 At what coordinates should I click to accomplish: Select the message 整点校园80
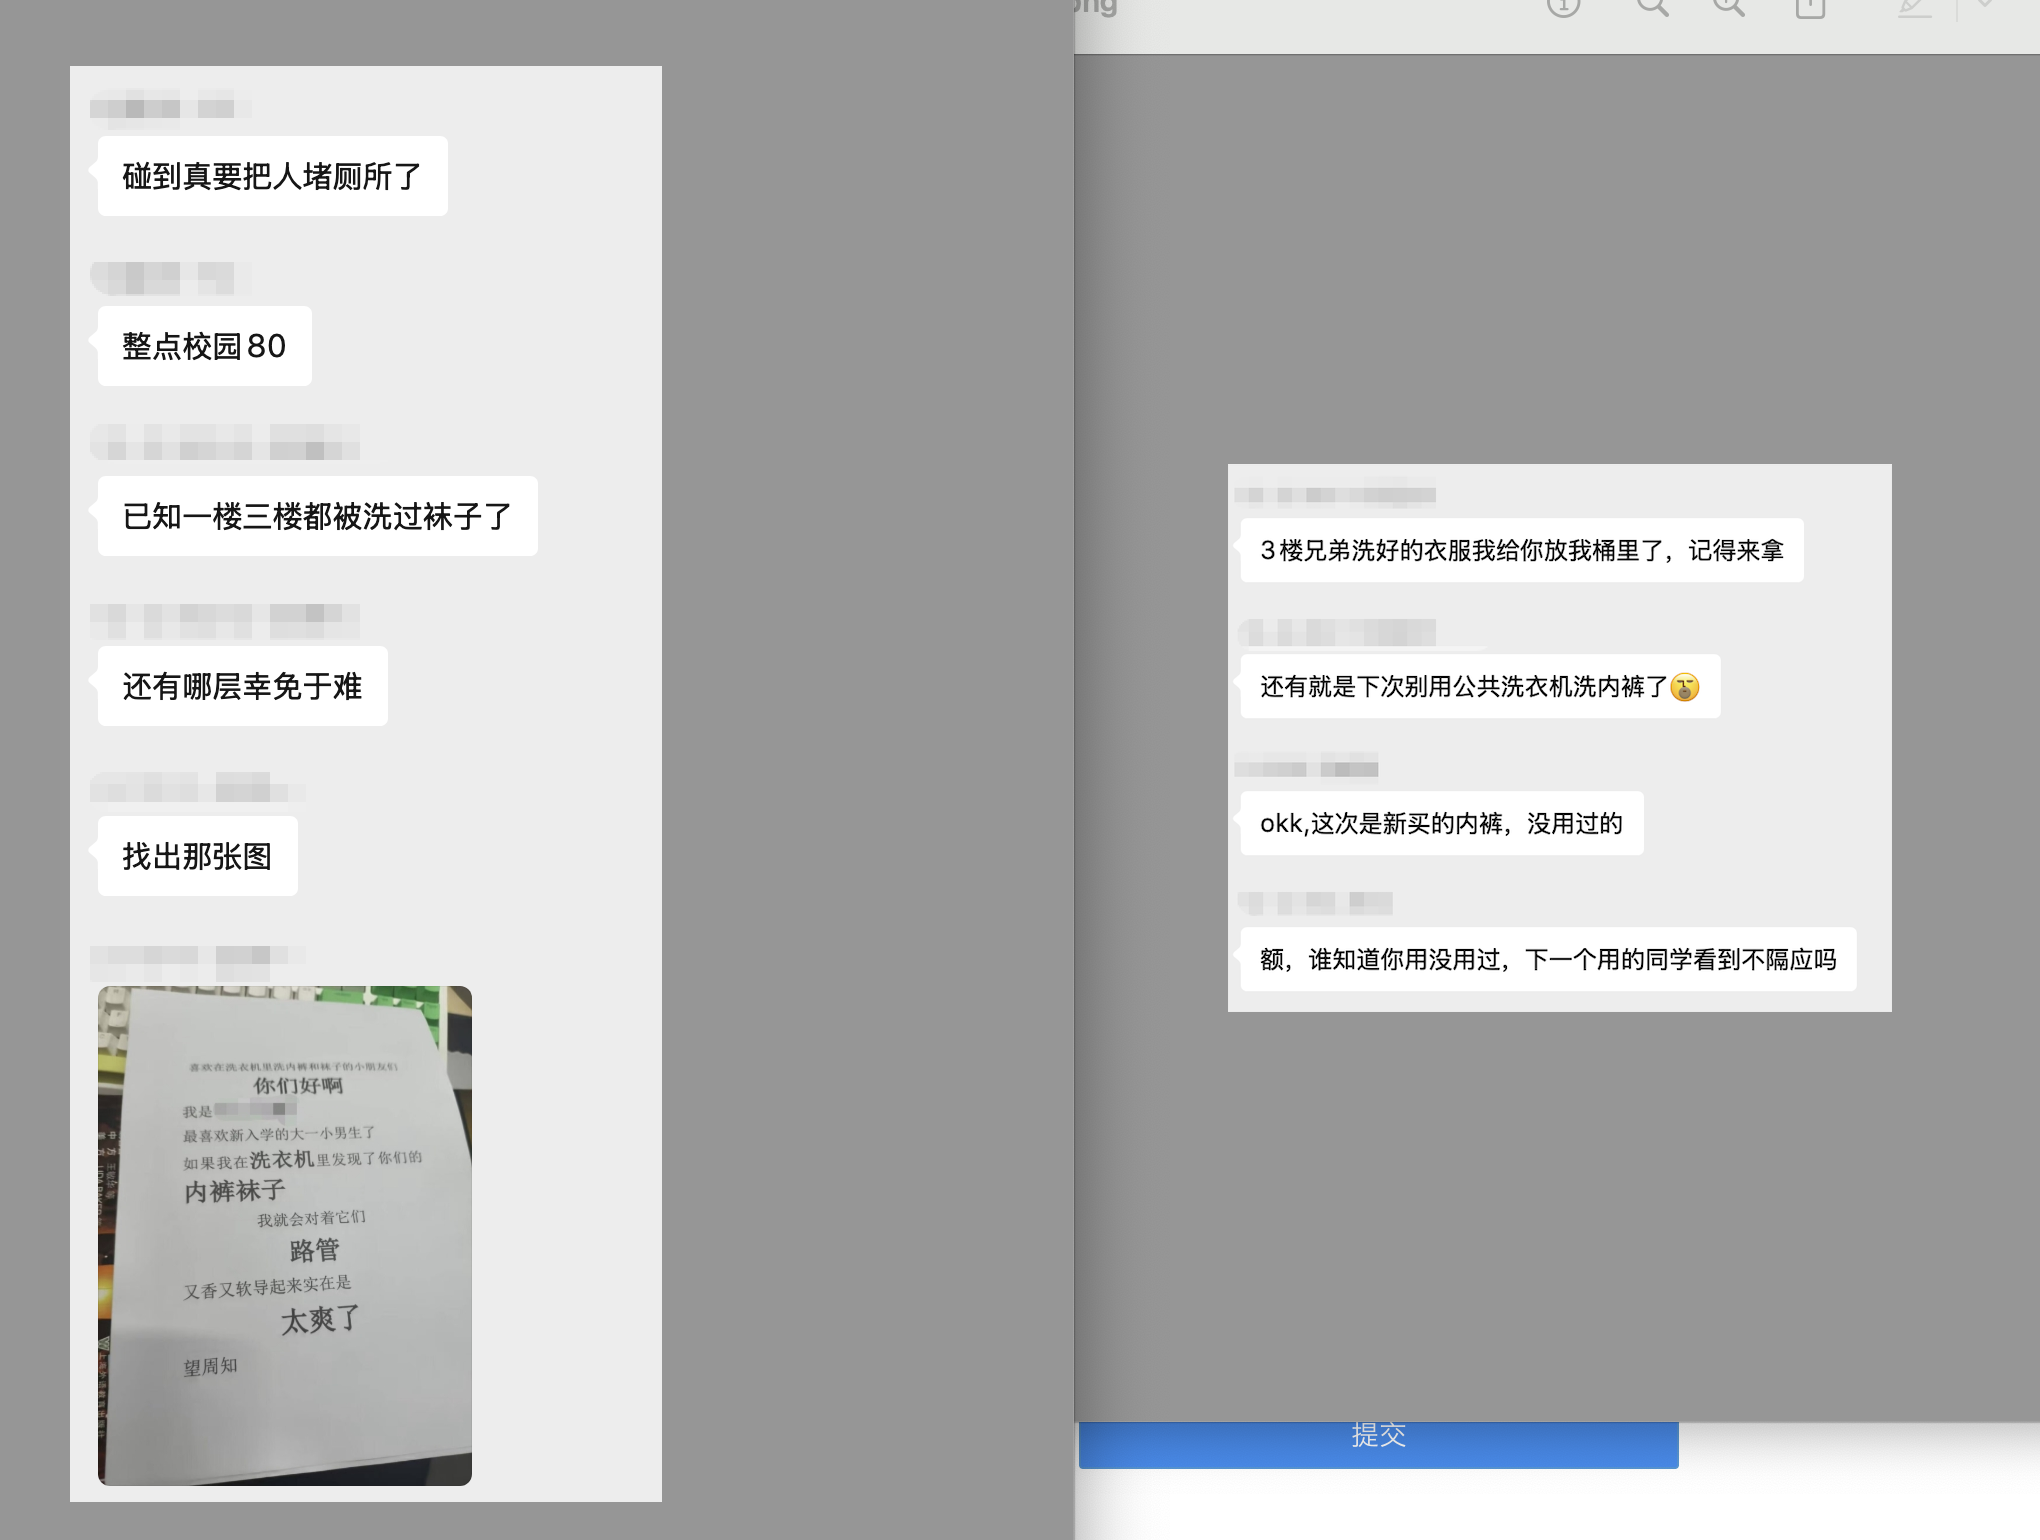click(204, 346)
